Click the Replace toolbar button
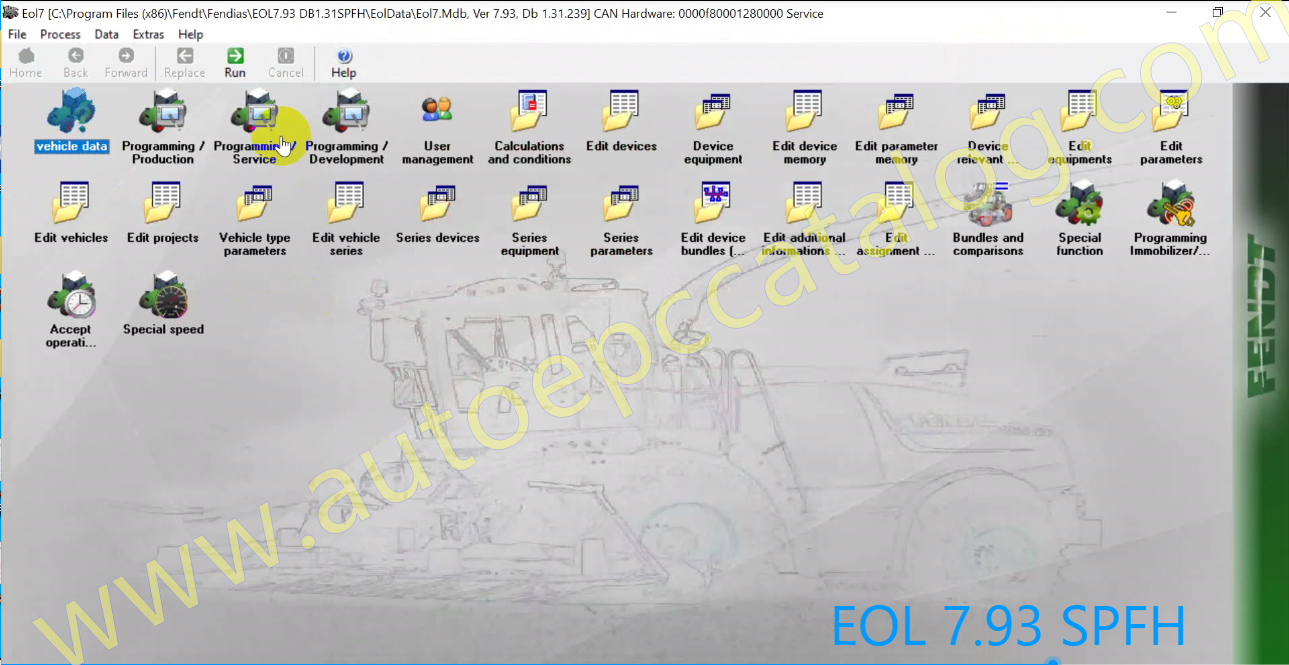 click(x=185, y=63)
